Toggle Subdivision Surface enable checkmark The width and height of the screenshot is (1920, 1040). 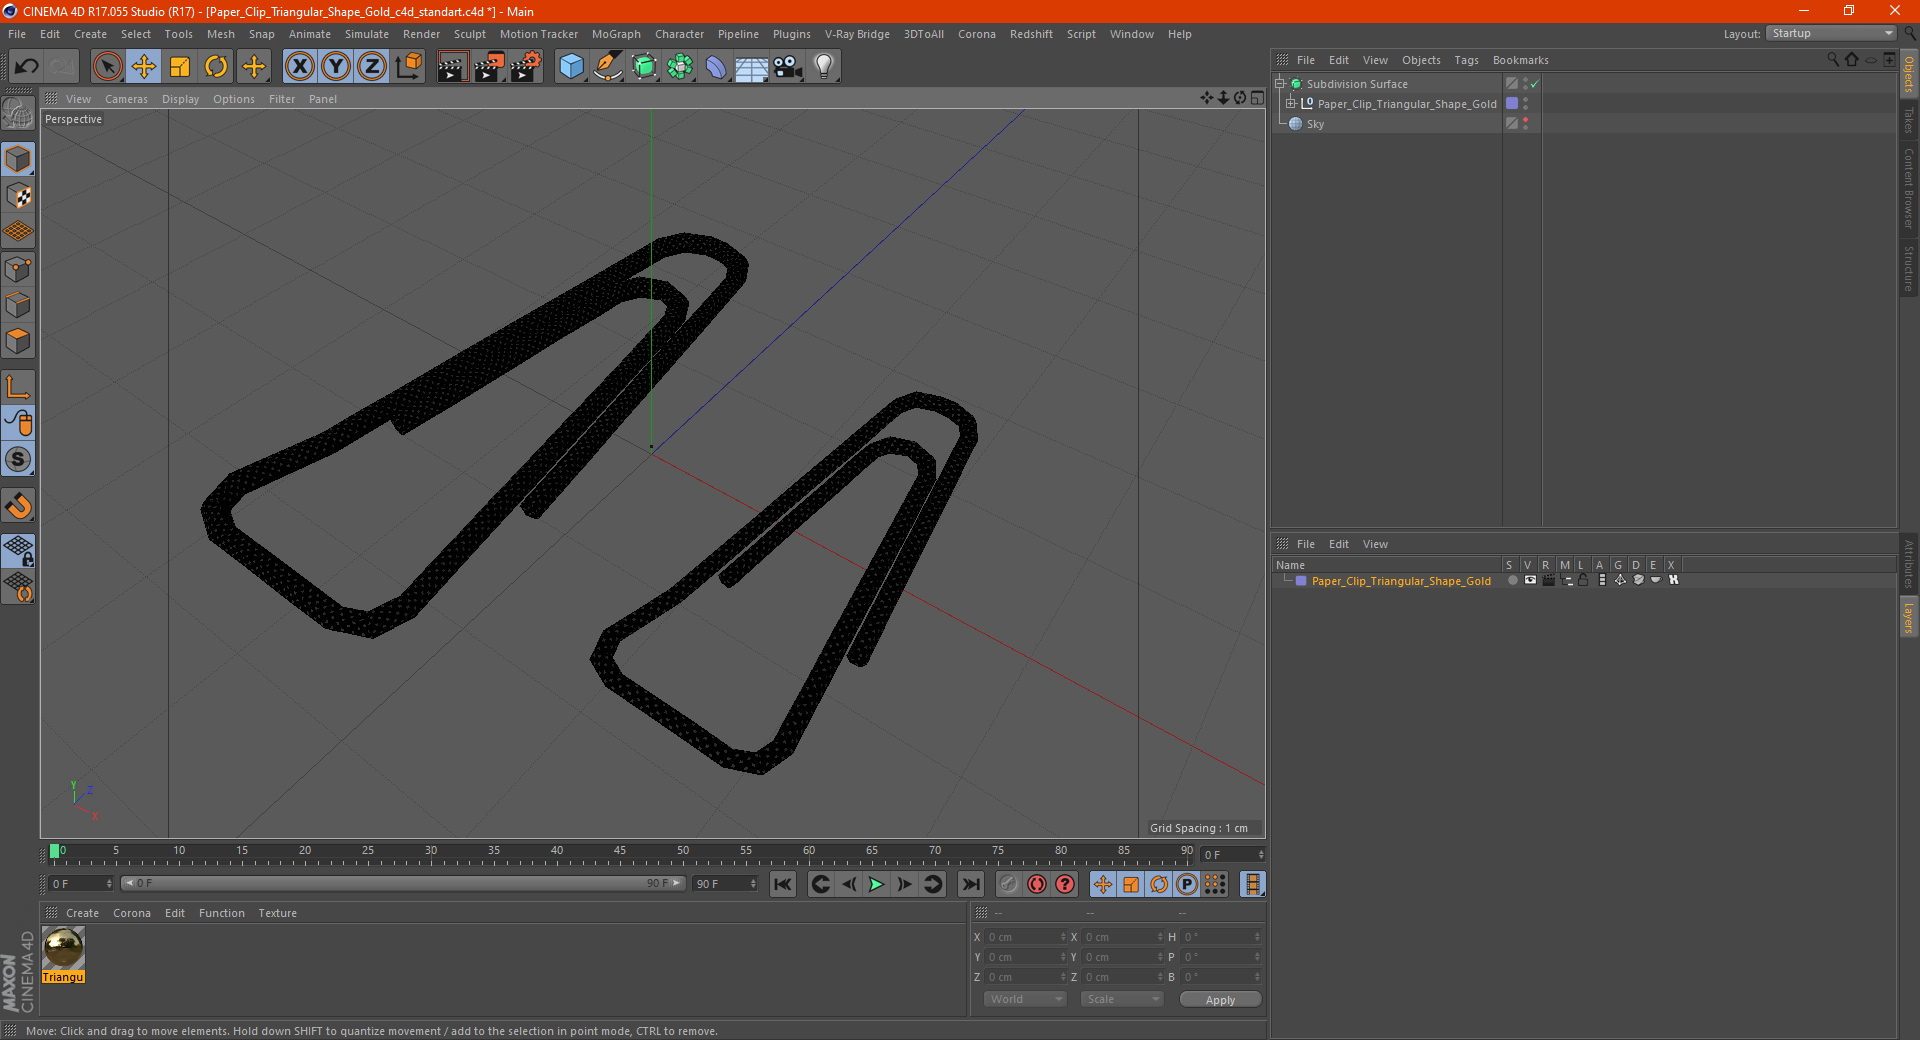(x=1535, y=84)
